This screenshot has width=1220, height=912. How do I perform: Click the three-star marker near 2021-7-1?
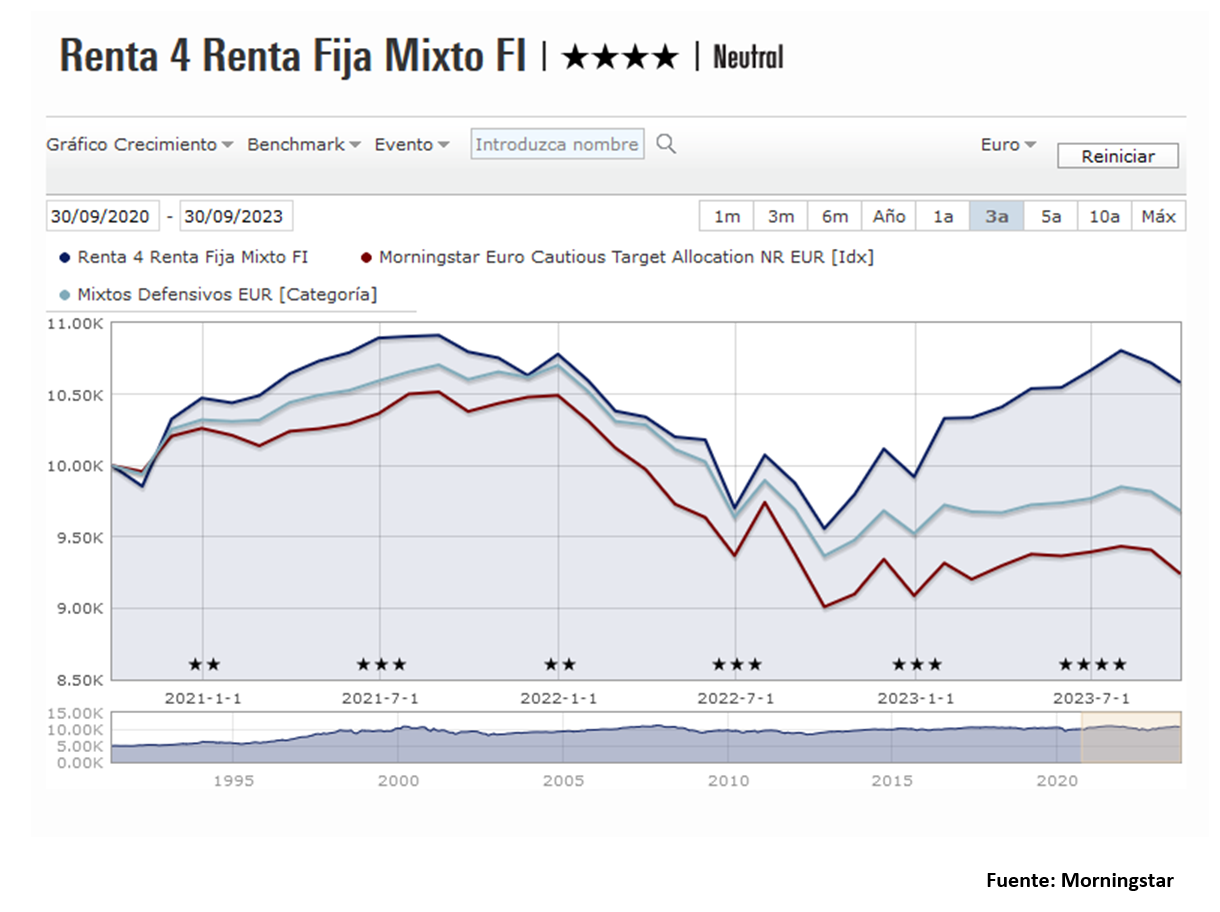381,664
